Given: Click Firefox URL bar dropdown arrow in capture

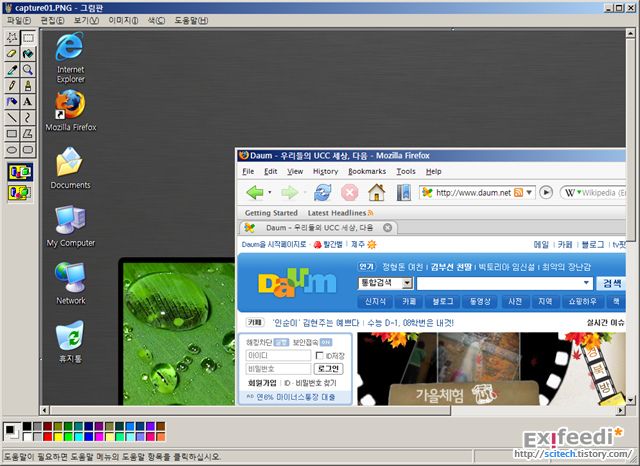Looking at the screenshot, I should click(x=529, y=192).
